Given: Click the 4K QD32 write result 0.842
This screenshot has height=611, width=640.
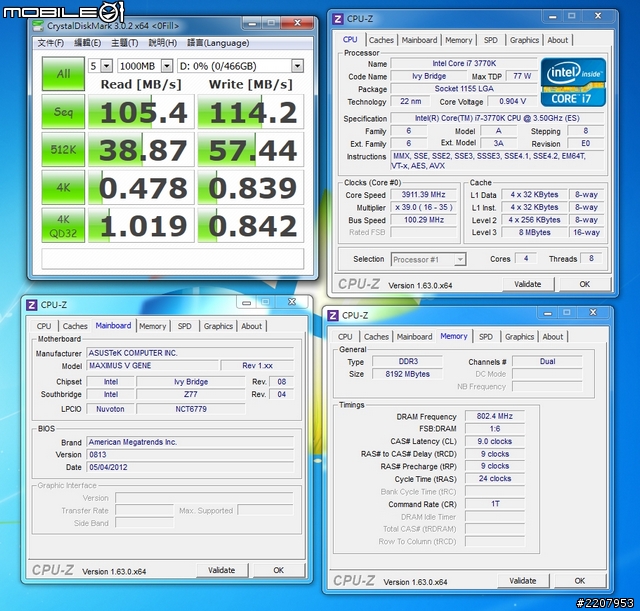Looking at the screenshot, I should tap(251, 225).
